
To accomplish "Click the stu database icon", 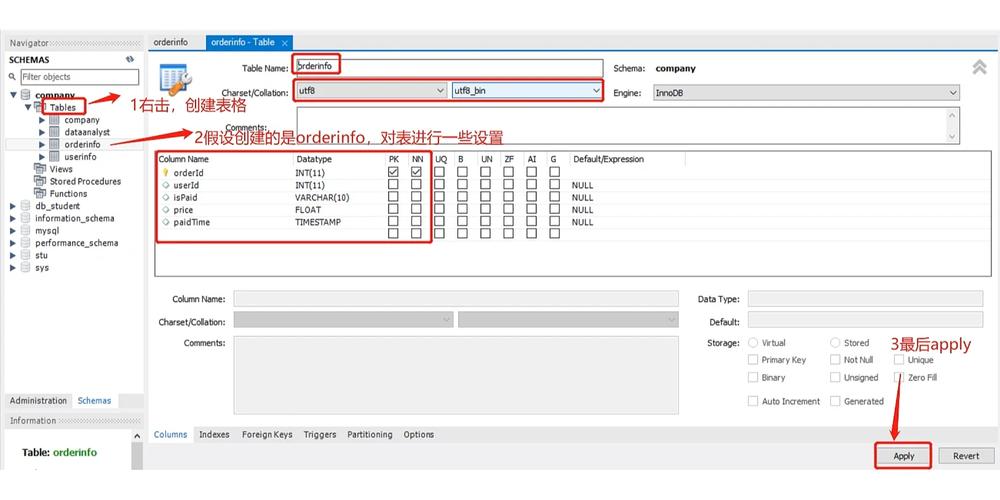I will coord(26,255).
